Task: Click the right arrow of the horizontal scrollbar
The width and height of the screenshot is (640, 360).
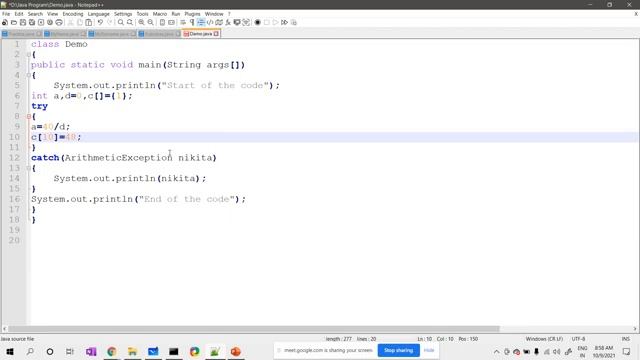Action: (x=635, y=329)
